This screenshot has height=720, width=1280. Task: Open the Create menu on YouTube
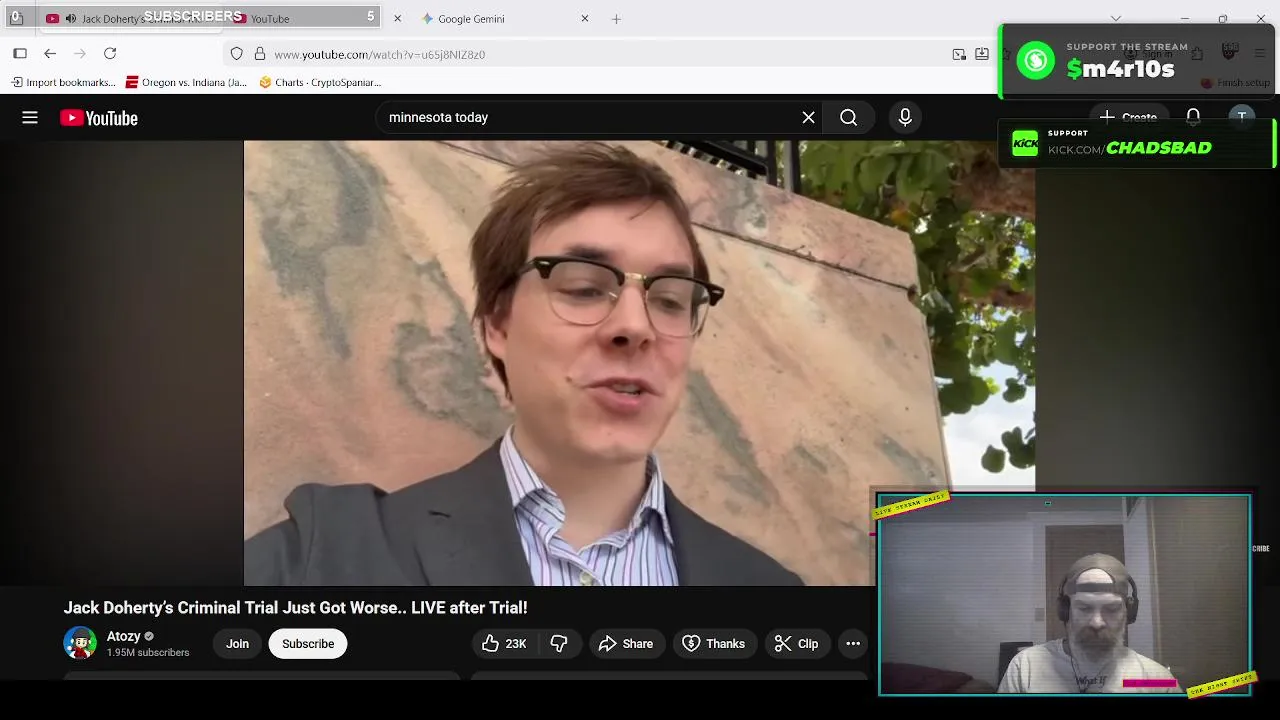click(1128, 118)
